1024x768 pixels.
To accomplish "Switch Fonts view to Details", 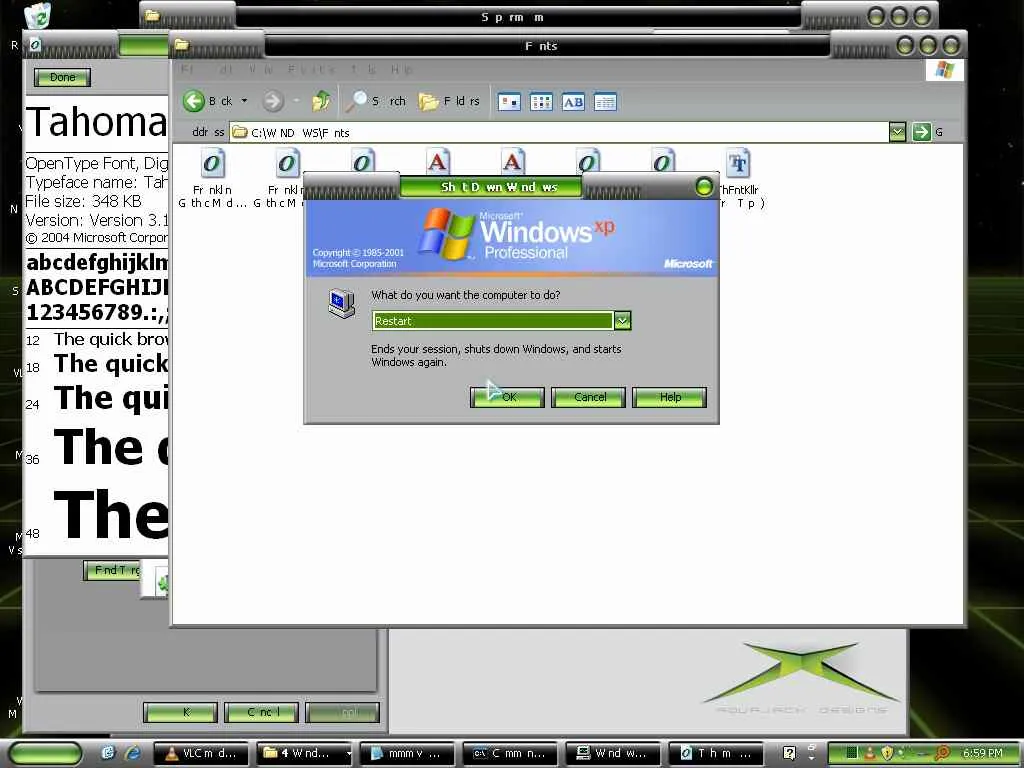I will coord(605,102).
